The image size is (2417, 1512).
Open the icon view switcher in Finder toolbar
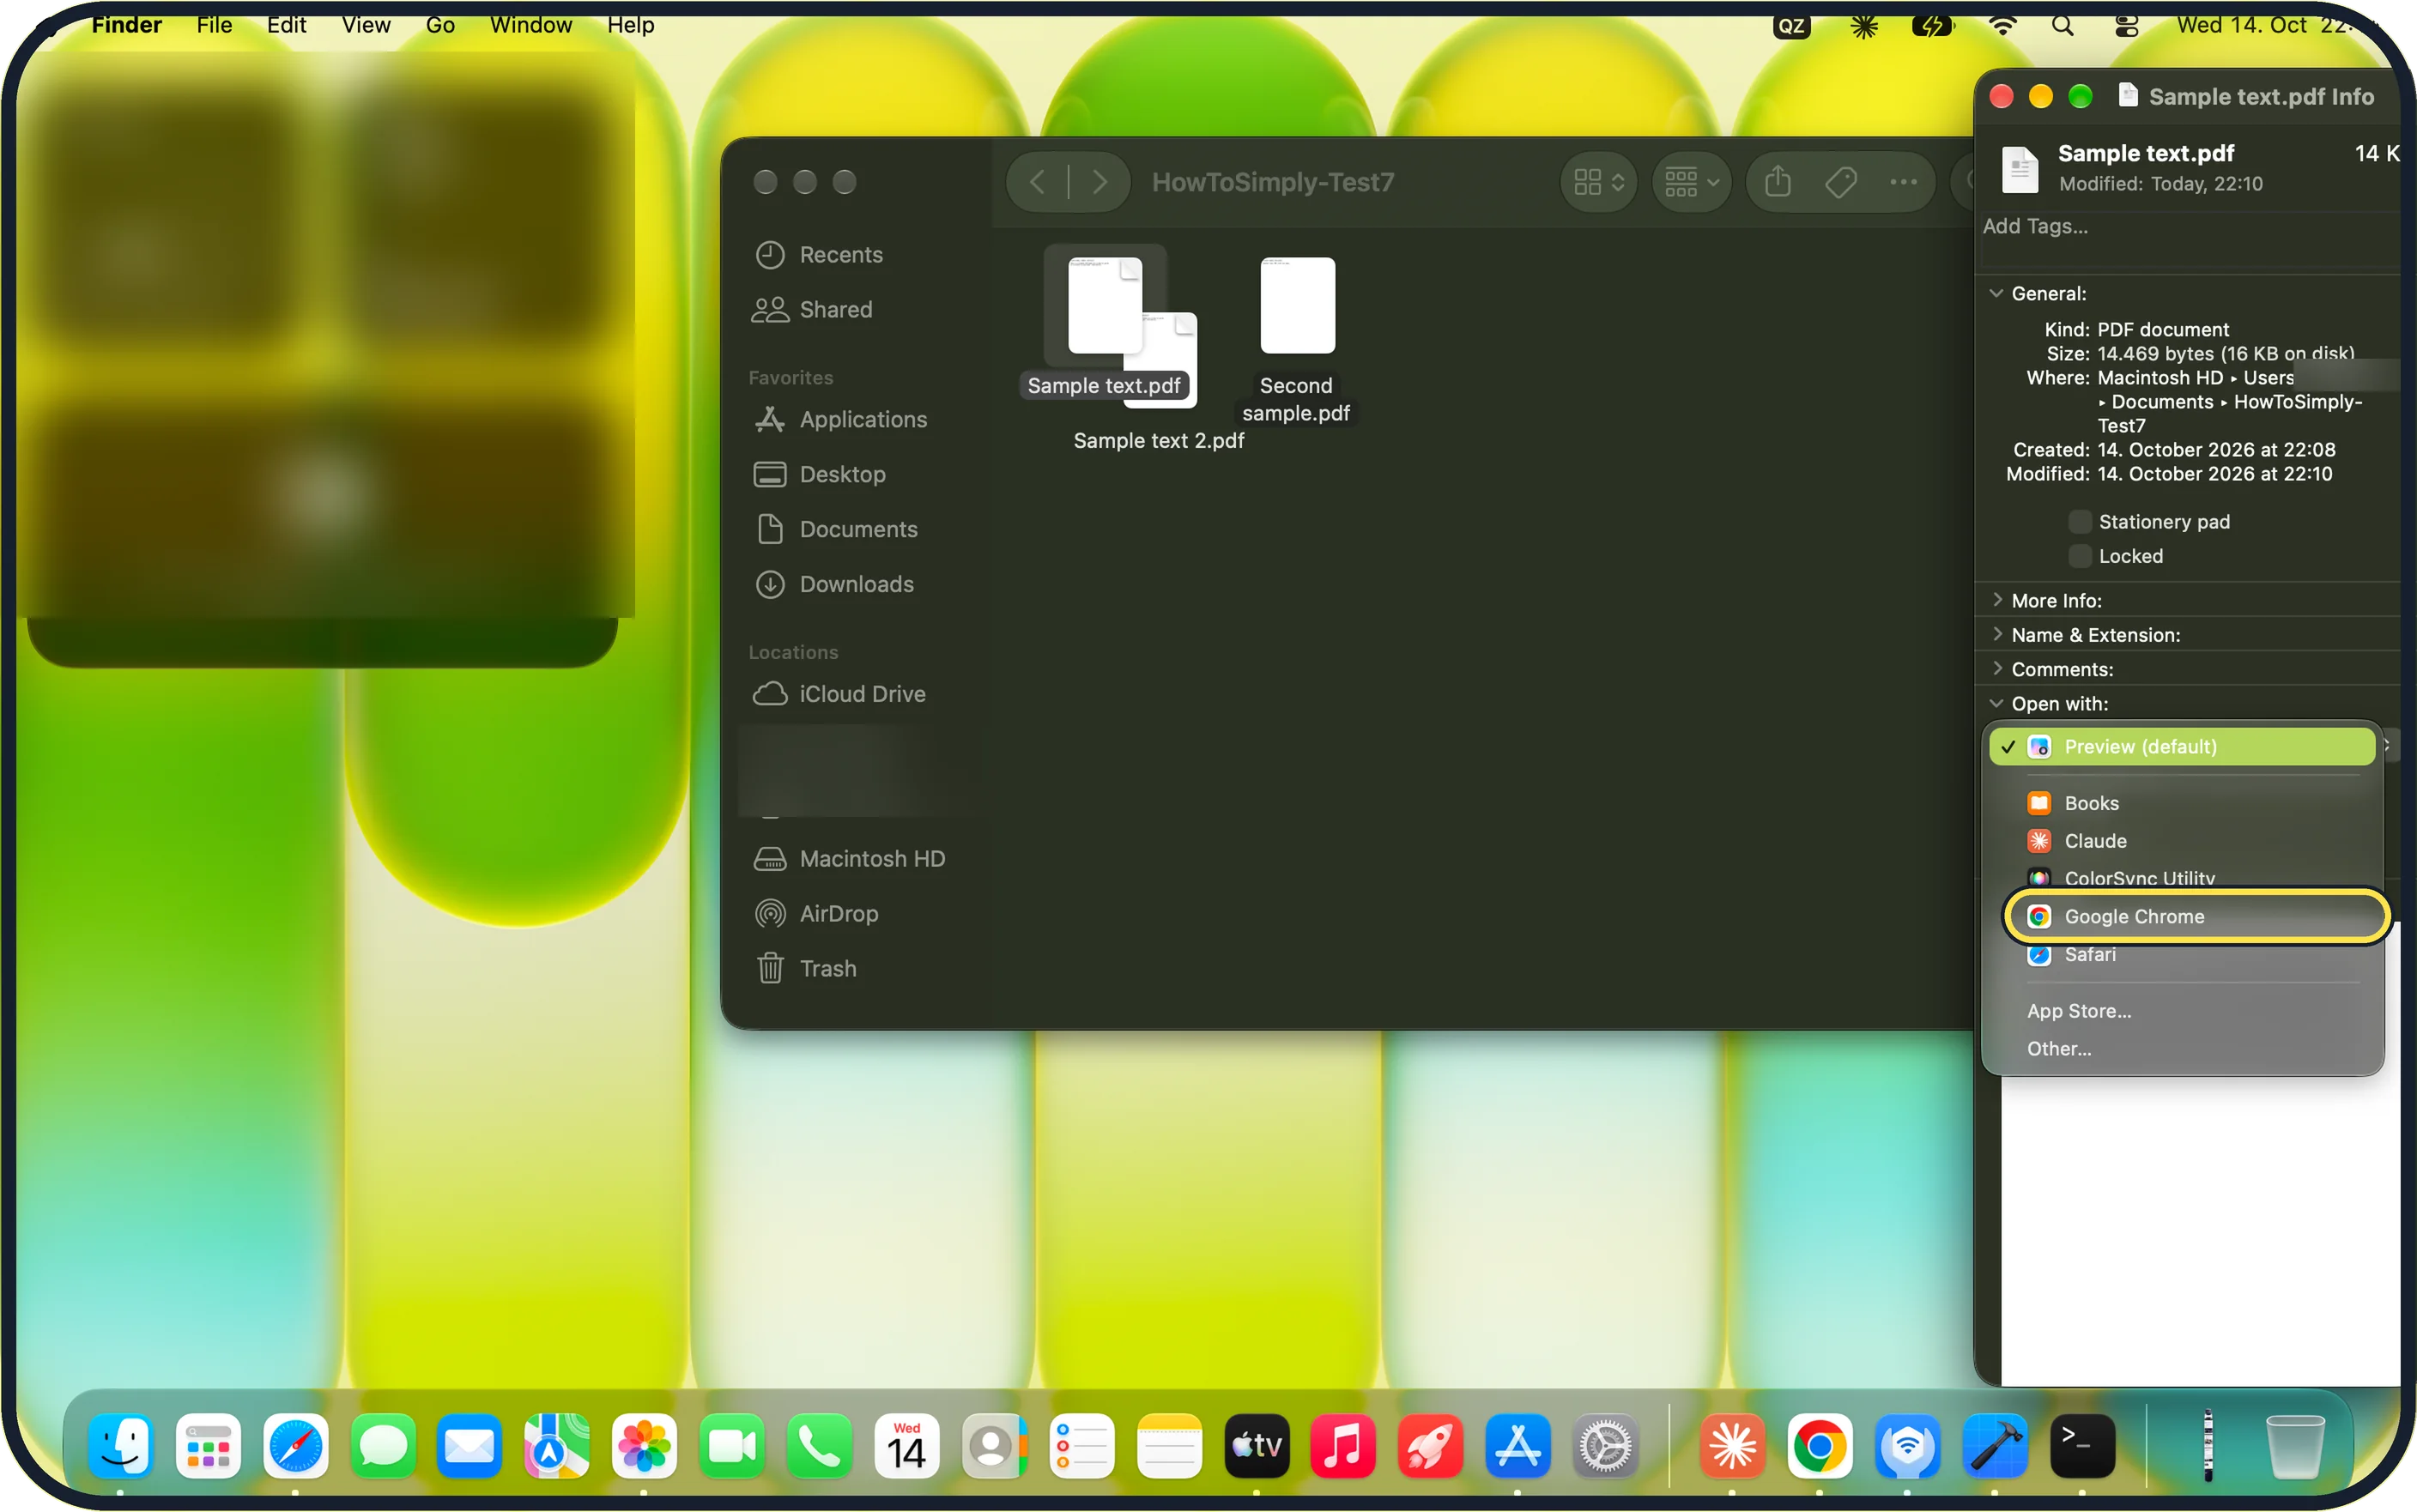point(1598,182)
